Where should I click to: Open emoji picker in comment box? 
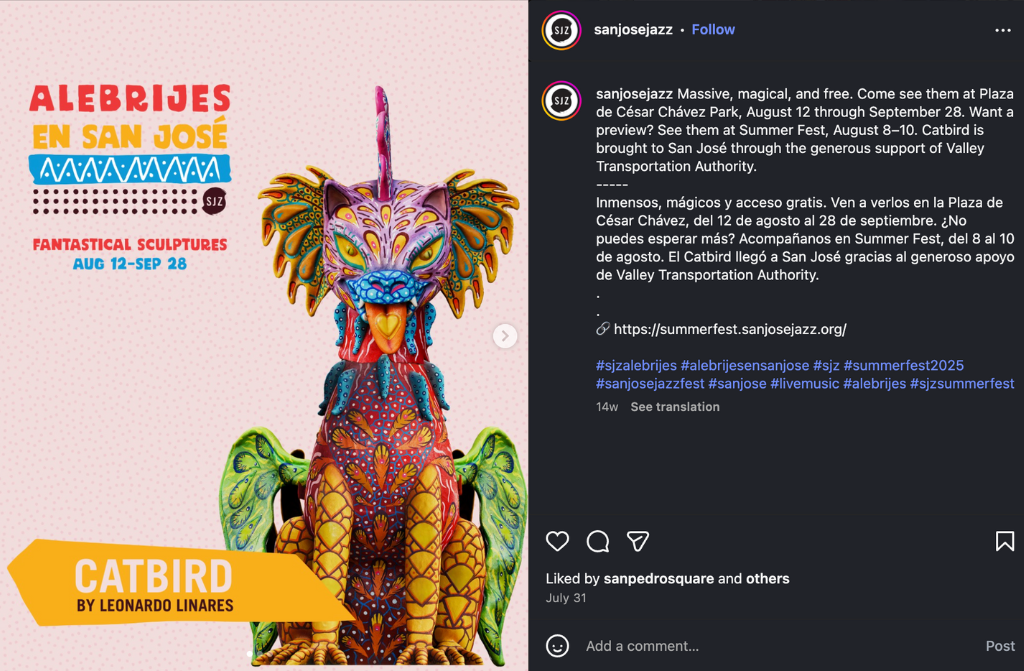tap(557, 646)
